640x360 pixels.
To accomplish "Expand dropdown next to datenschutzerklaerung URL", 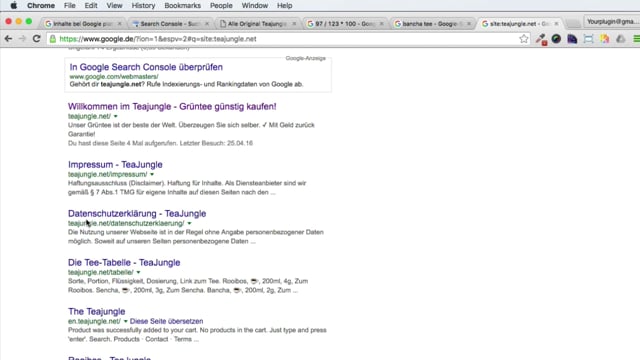I will pos(189,223).
